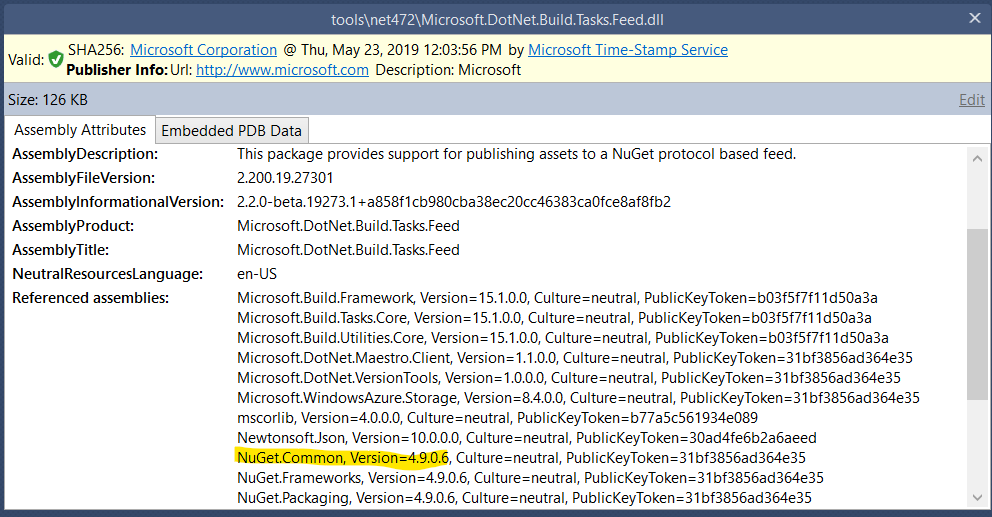Select the Newtonsoft.Json reference row
The height and width of the screenshot is (517, 992).
[526, 438]
